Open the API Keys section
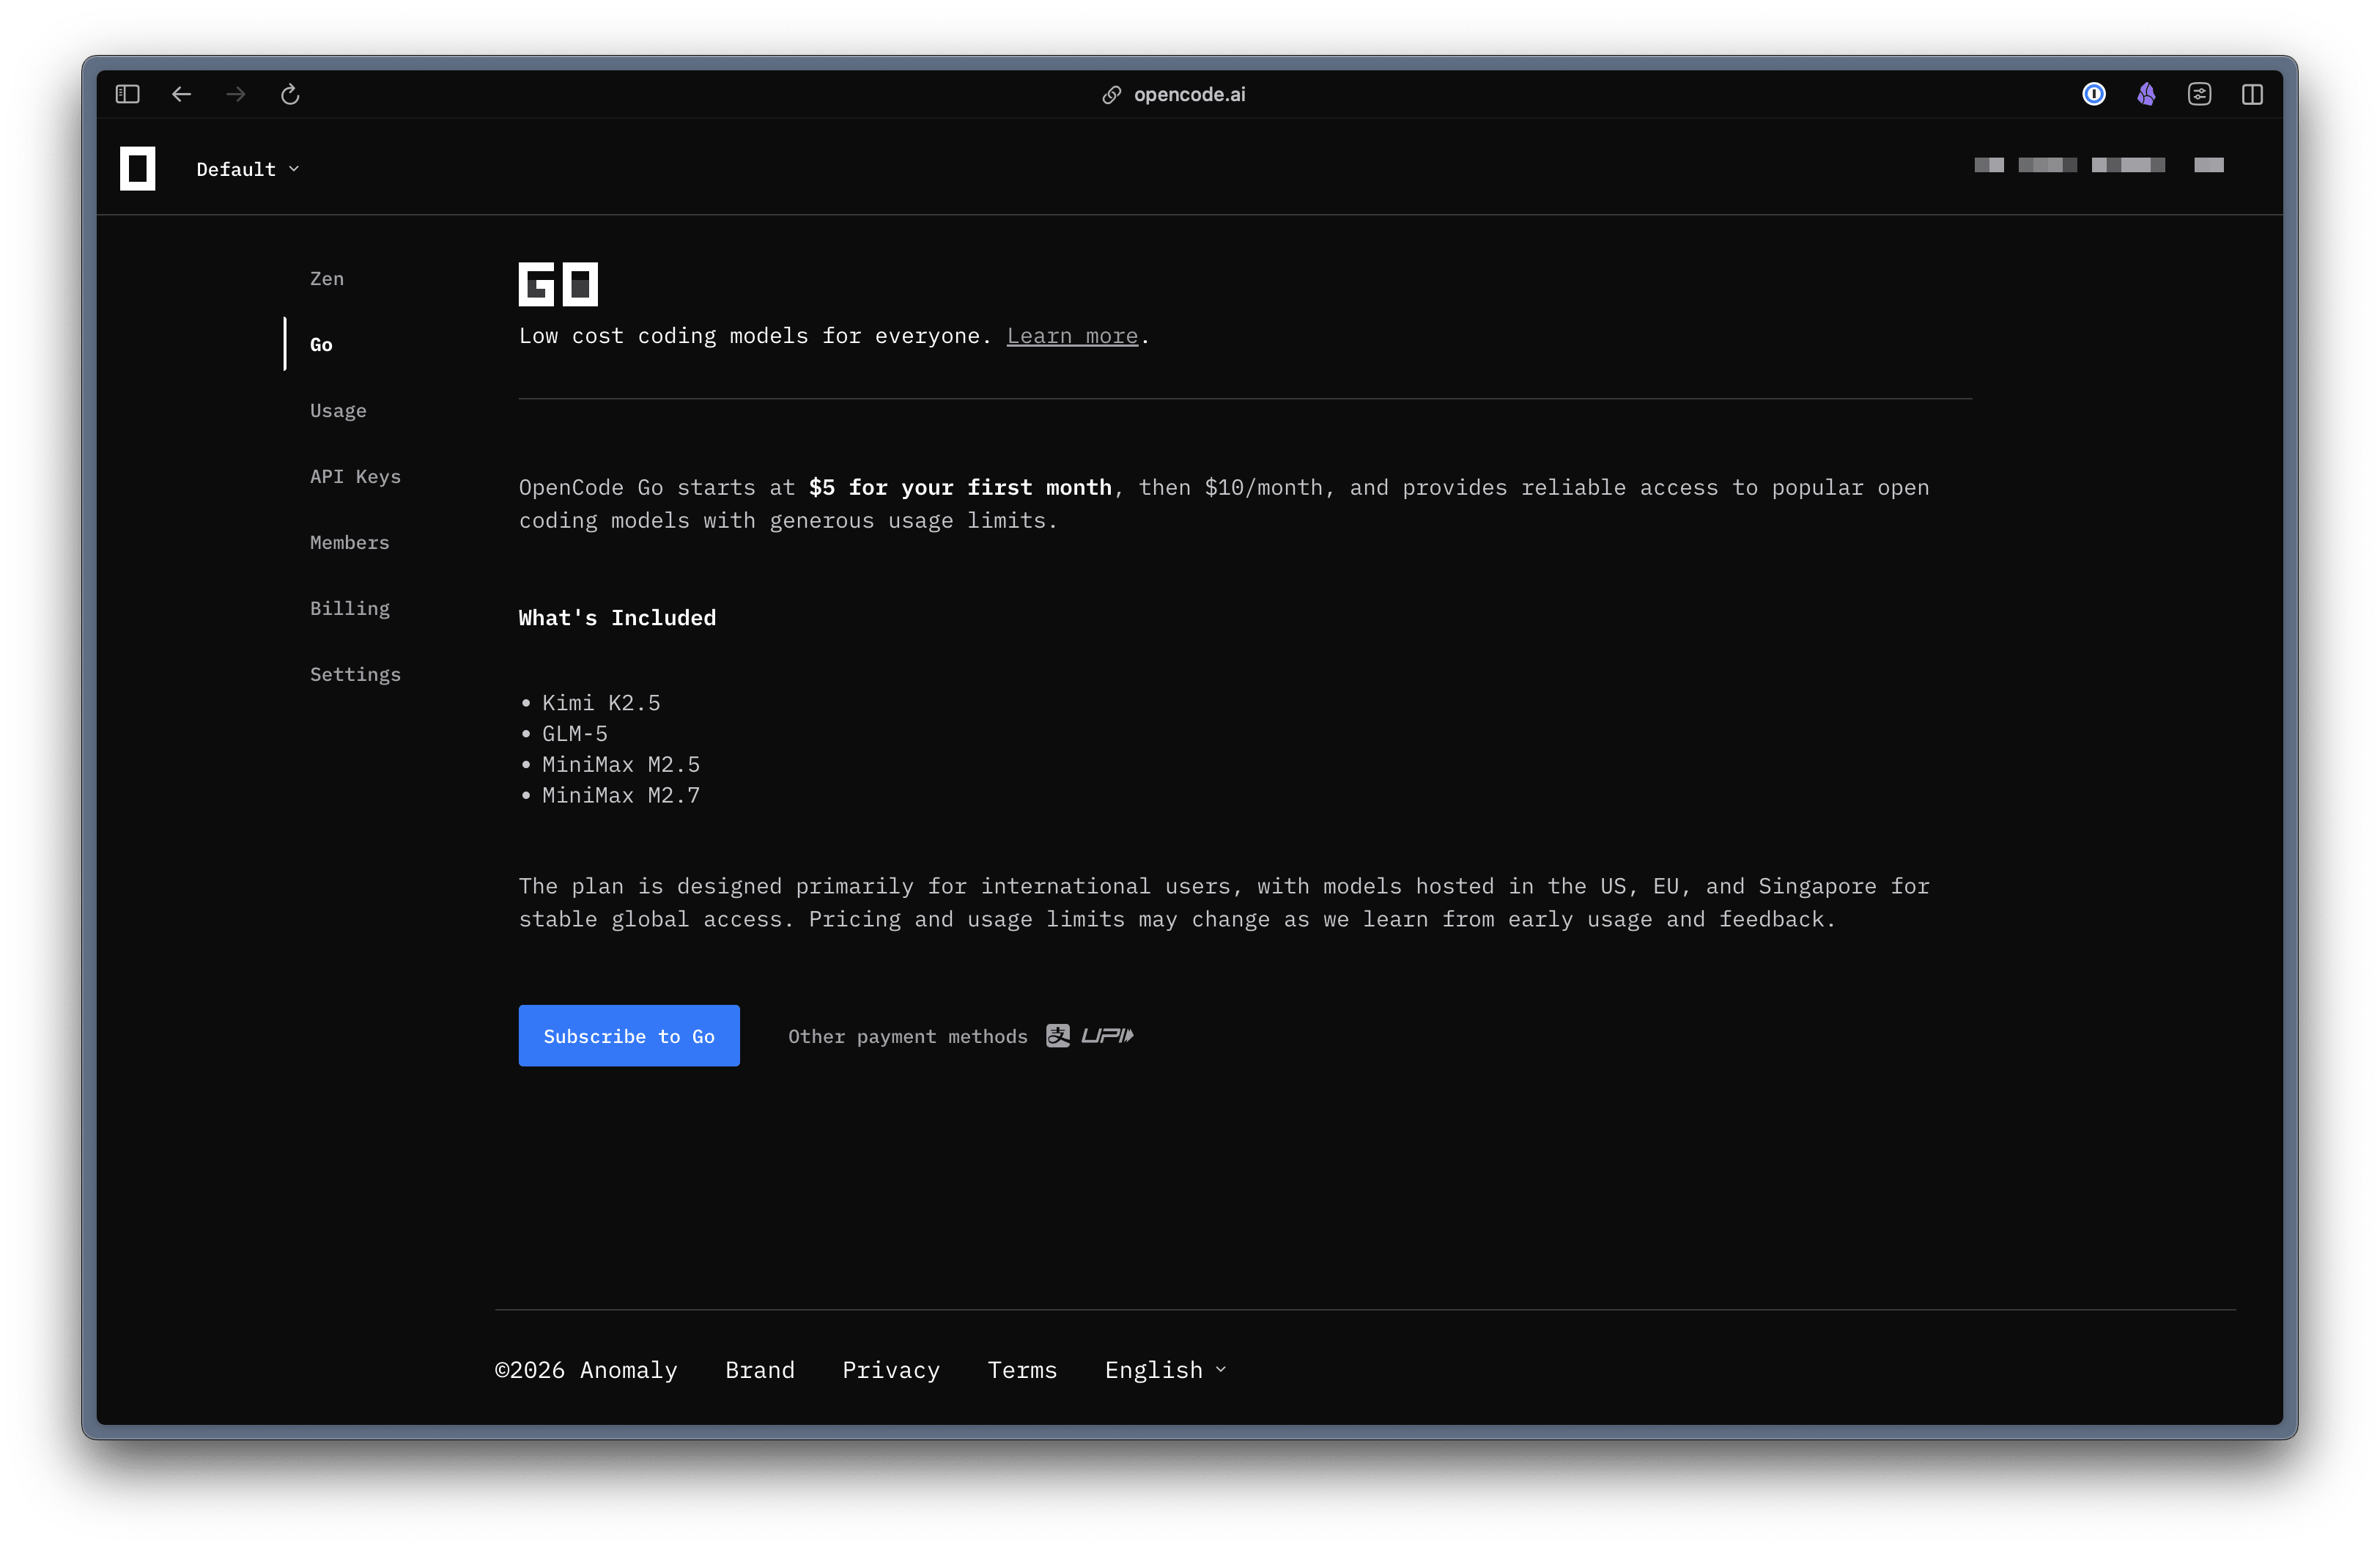 (x=355, y=477)
